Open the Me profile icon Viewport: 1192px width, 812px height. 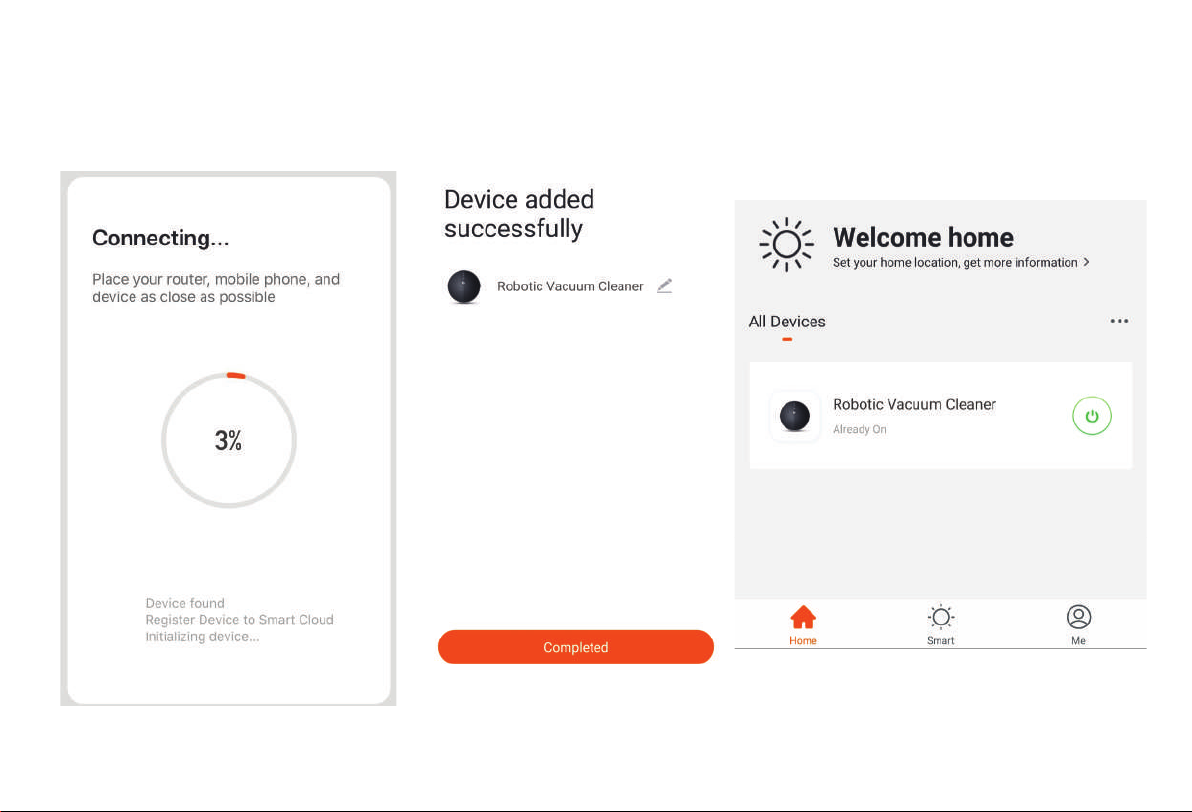(x=1079, y=617)
